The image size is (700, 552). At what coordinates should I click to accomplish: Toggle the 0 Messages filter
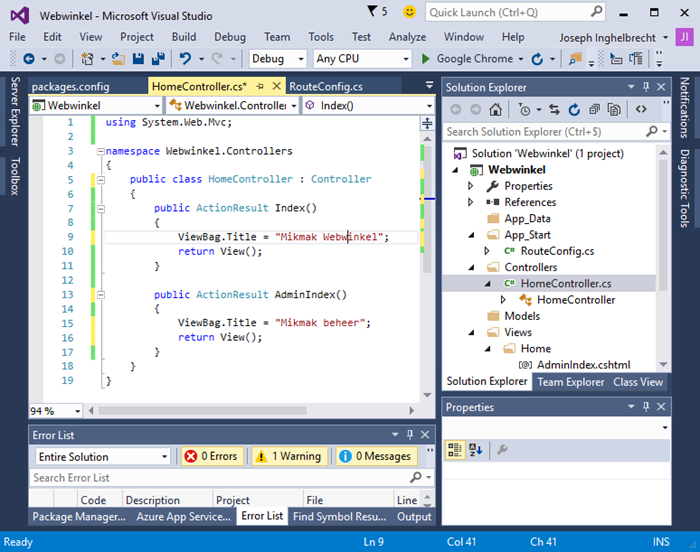[x=376, y=456]
